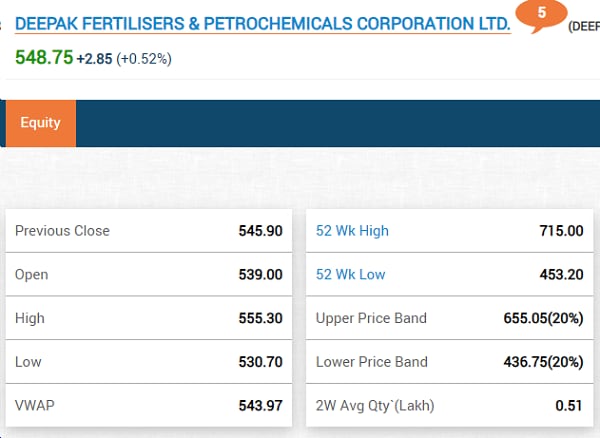
Task: Select the Lower Price Band value 436.75(20%)
Action: coord(543,362)
